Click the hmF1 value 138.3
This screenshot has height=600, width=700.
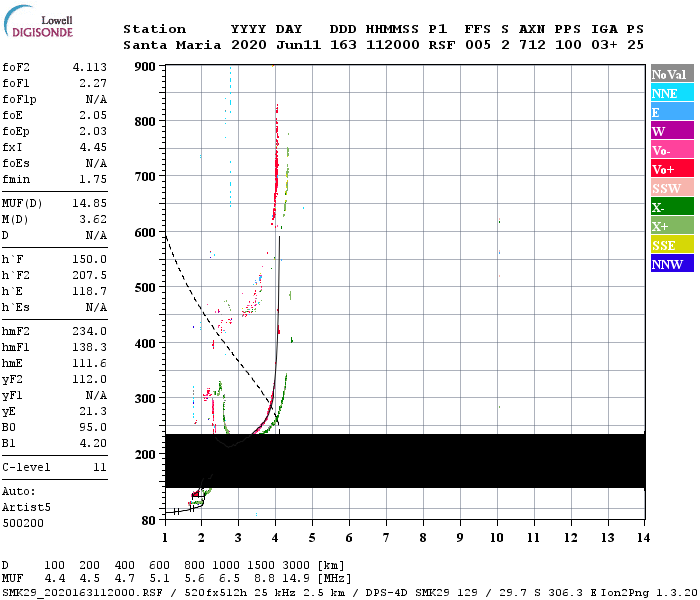(90, 347)
